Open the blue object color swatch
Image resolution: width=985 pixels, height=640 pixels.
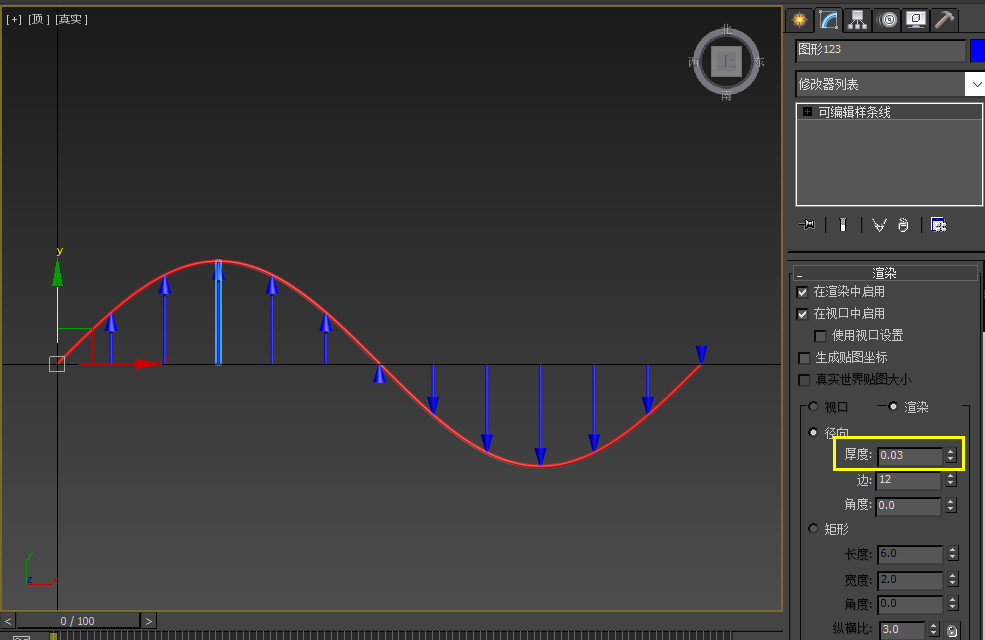pyautogui.click(x=977, y=51)
